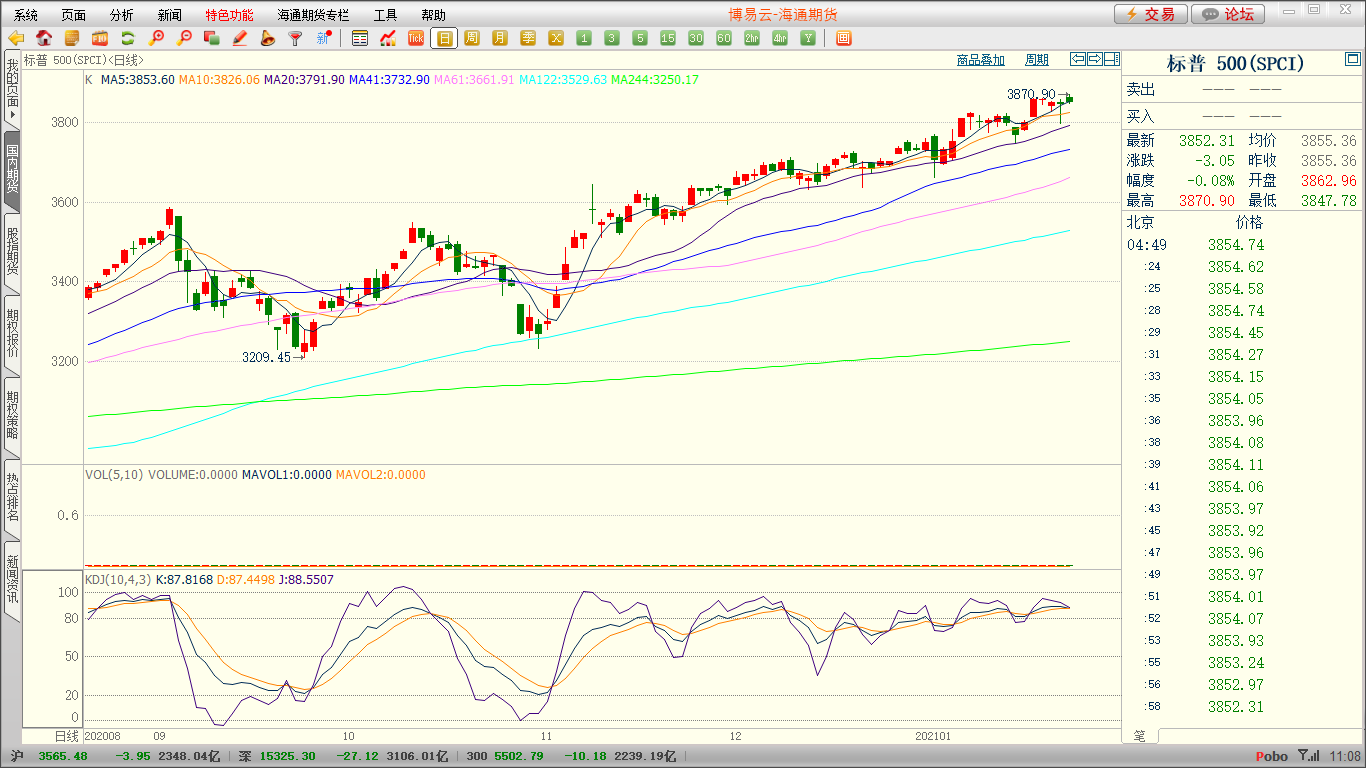Click the green refresh arrows icon
This screenshot has height=768, width=1366.
[x=128, y=38]
